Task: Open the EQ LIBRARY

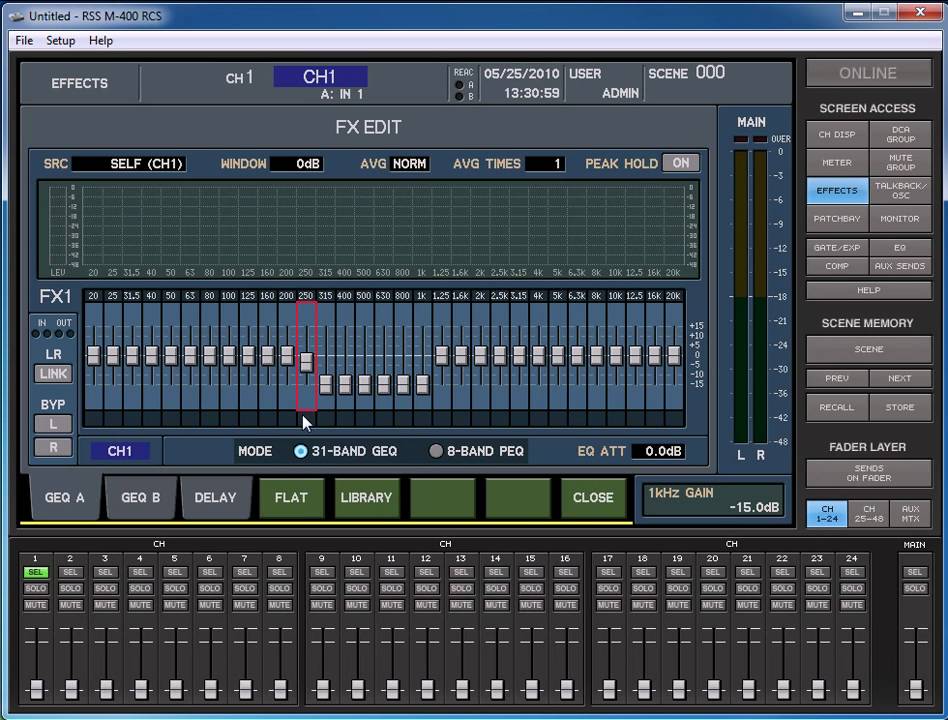Action: coord(366,498)
